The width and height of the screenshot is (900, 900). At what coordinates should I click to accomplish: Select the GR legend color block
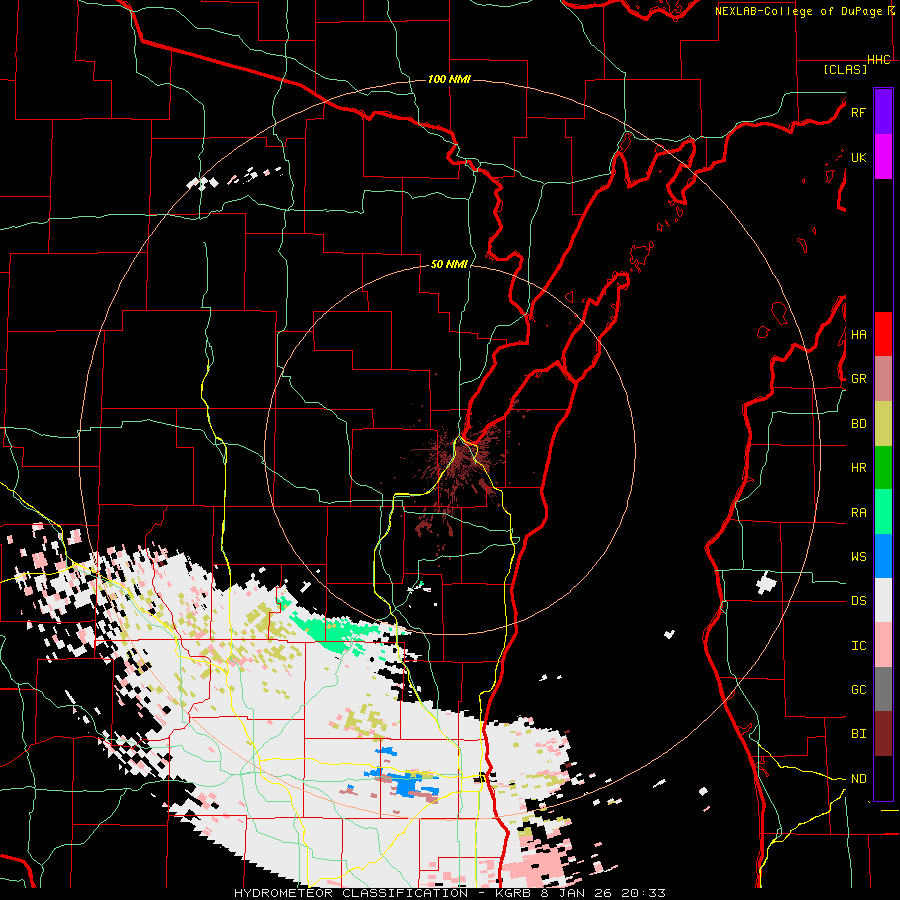tap(883, 378)
